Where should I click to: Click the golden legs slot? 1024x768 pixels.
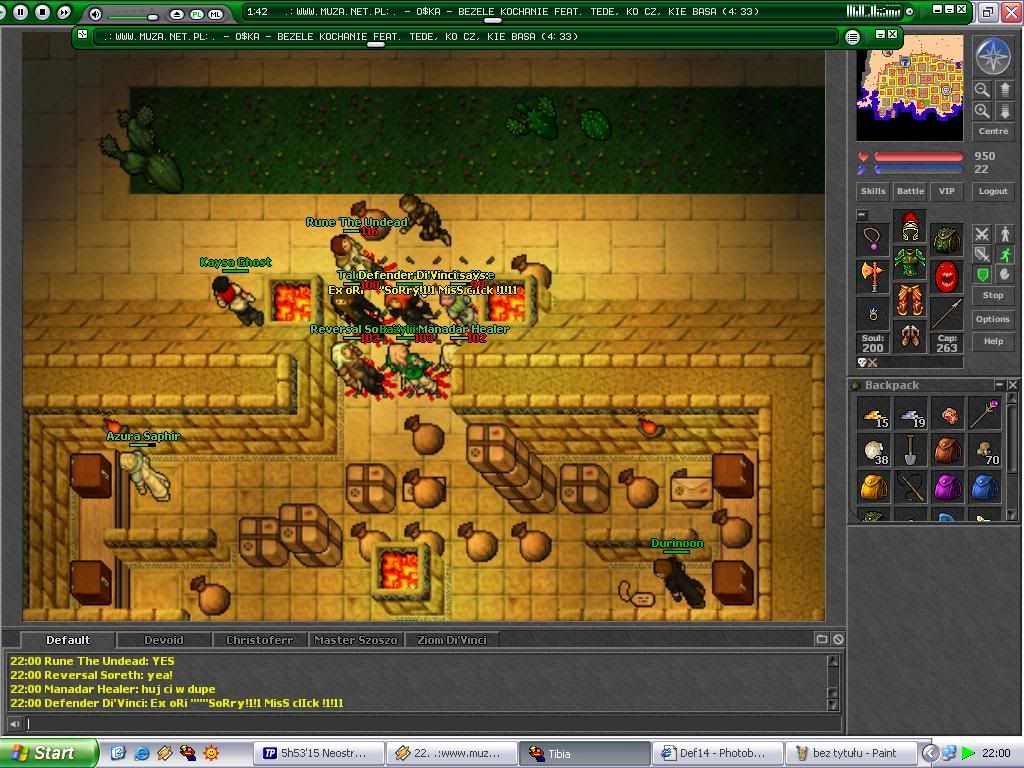pos(910,299)
